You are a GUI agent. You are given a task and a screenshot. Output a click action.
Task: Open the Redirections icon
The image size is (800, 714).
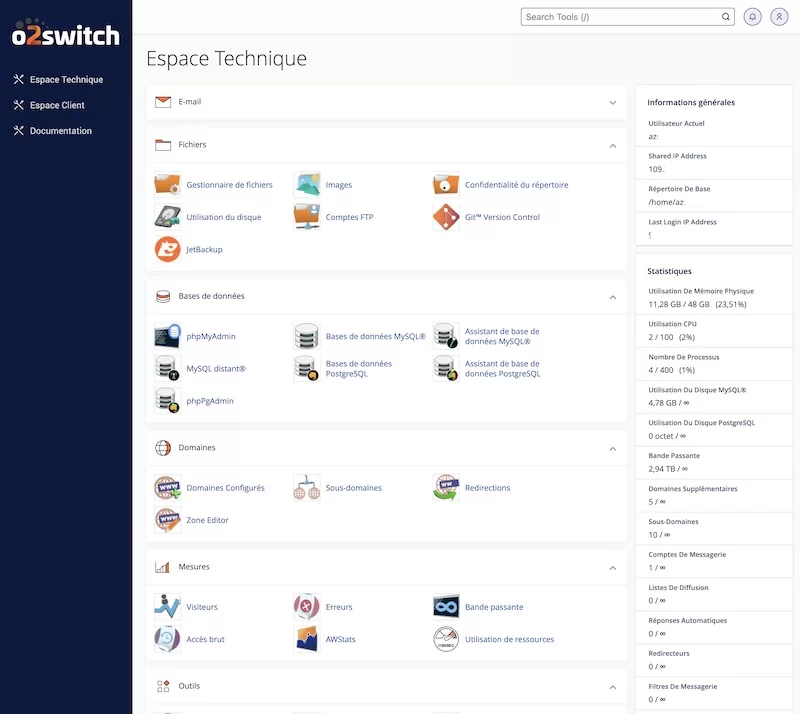[x=446, y=488]
